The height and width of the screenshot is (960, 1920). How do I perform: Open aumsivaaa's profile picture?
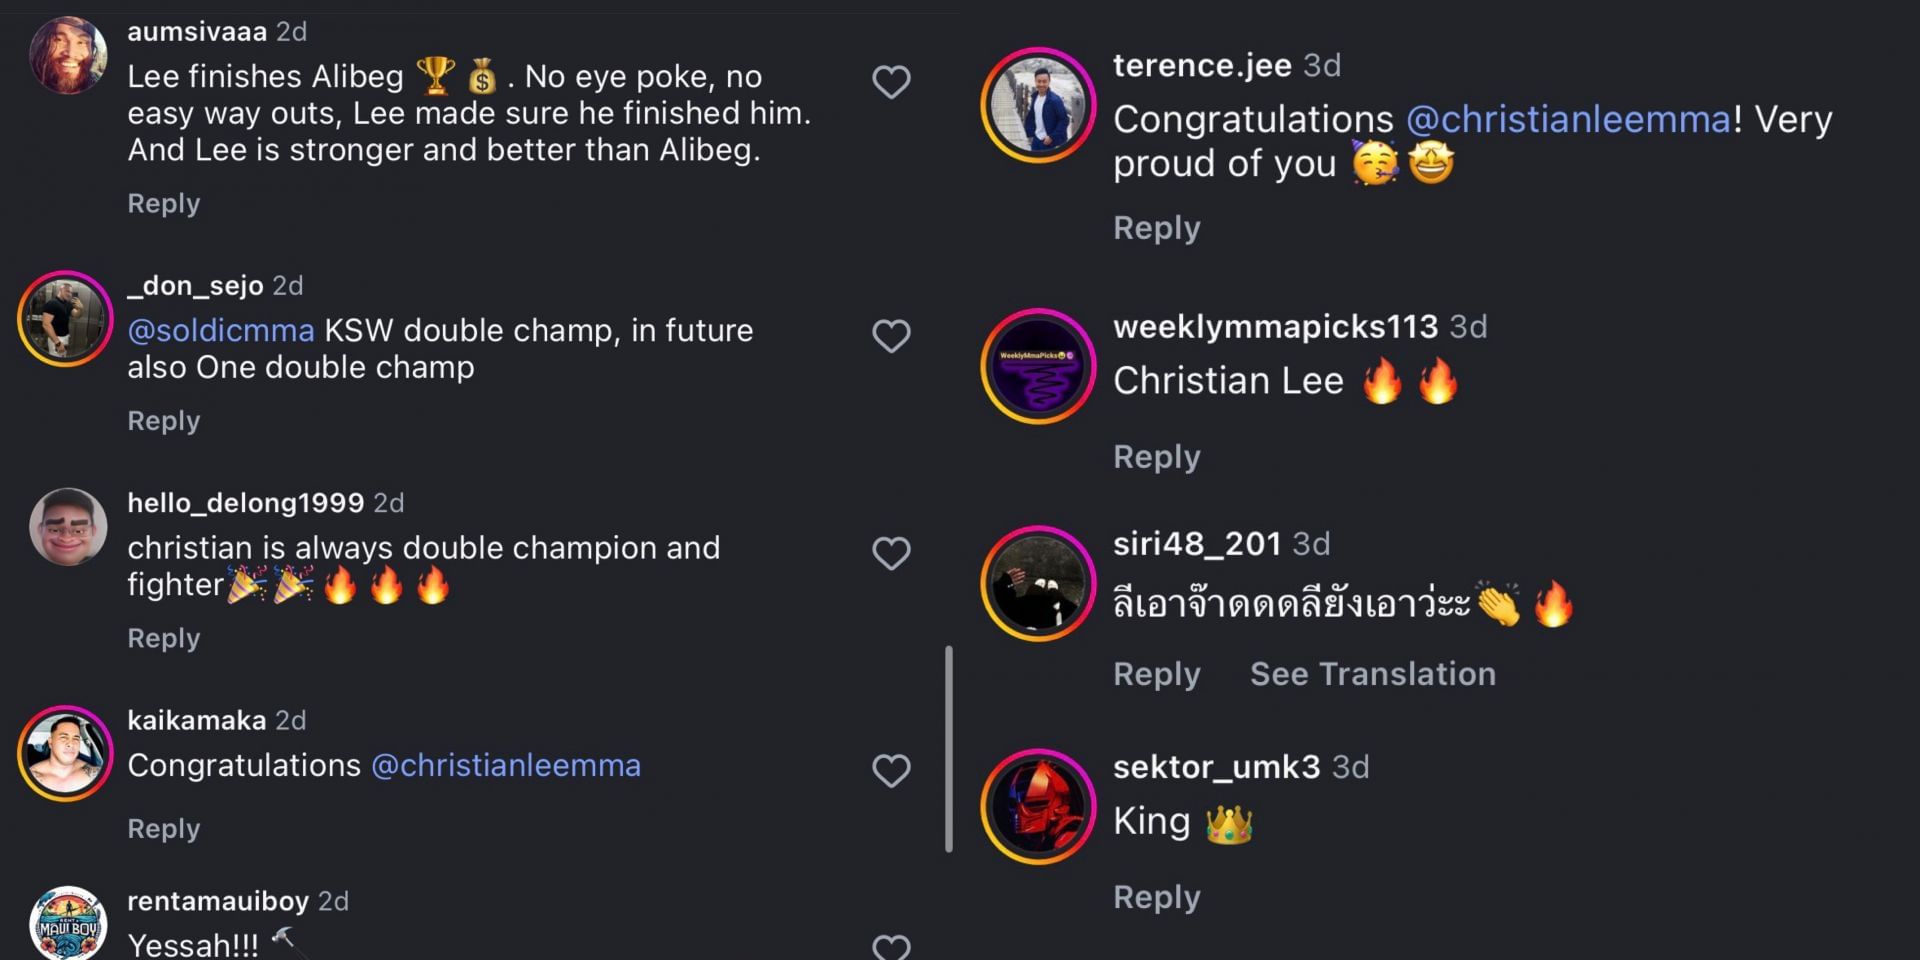tap(67, 55)
